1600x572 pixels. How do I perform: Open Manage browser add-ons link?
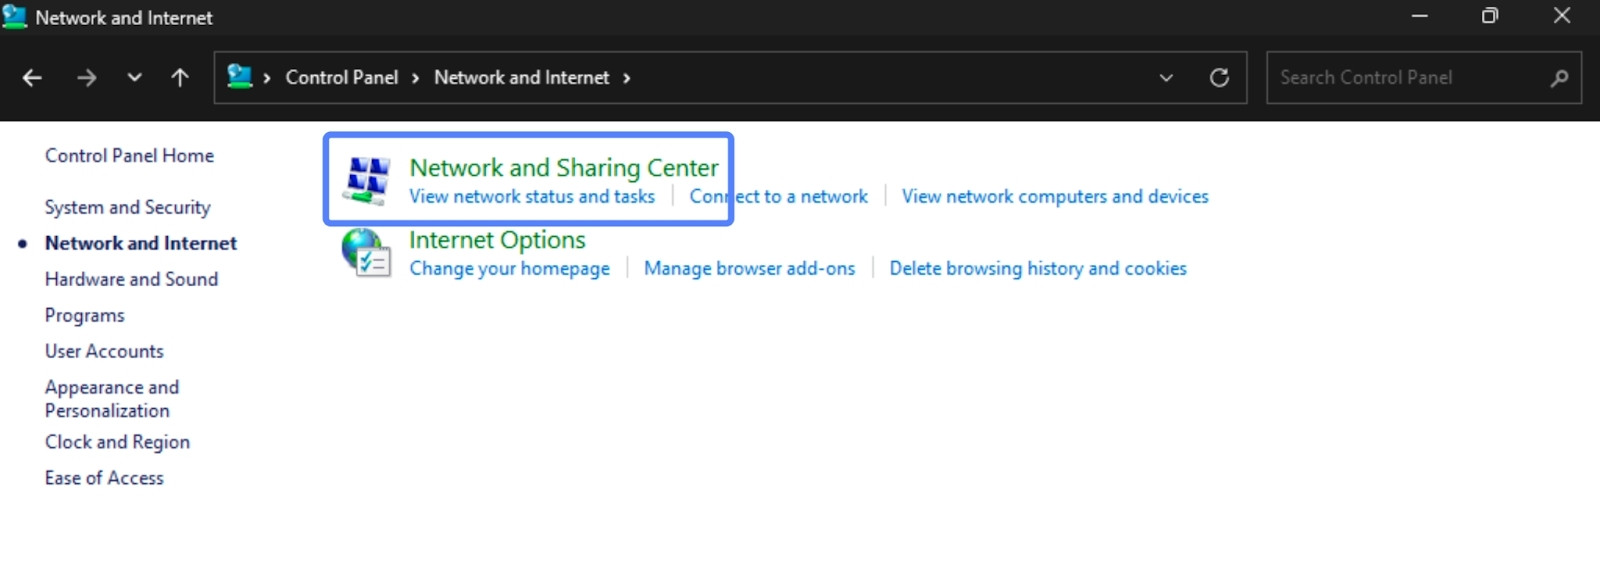coord(749,268)
